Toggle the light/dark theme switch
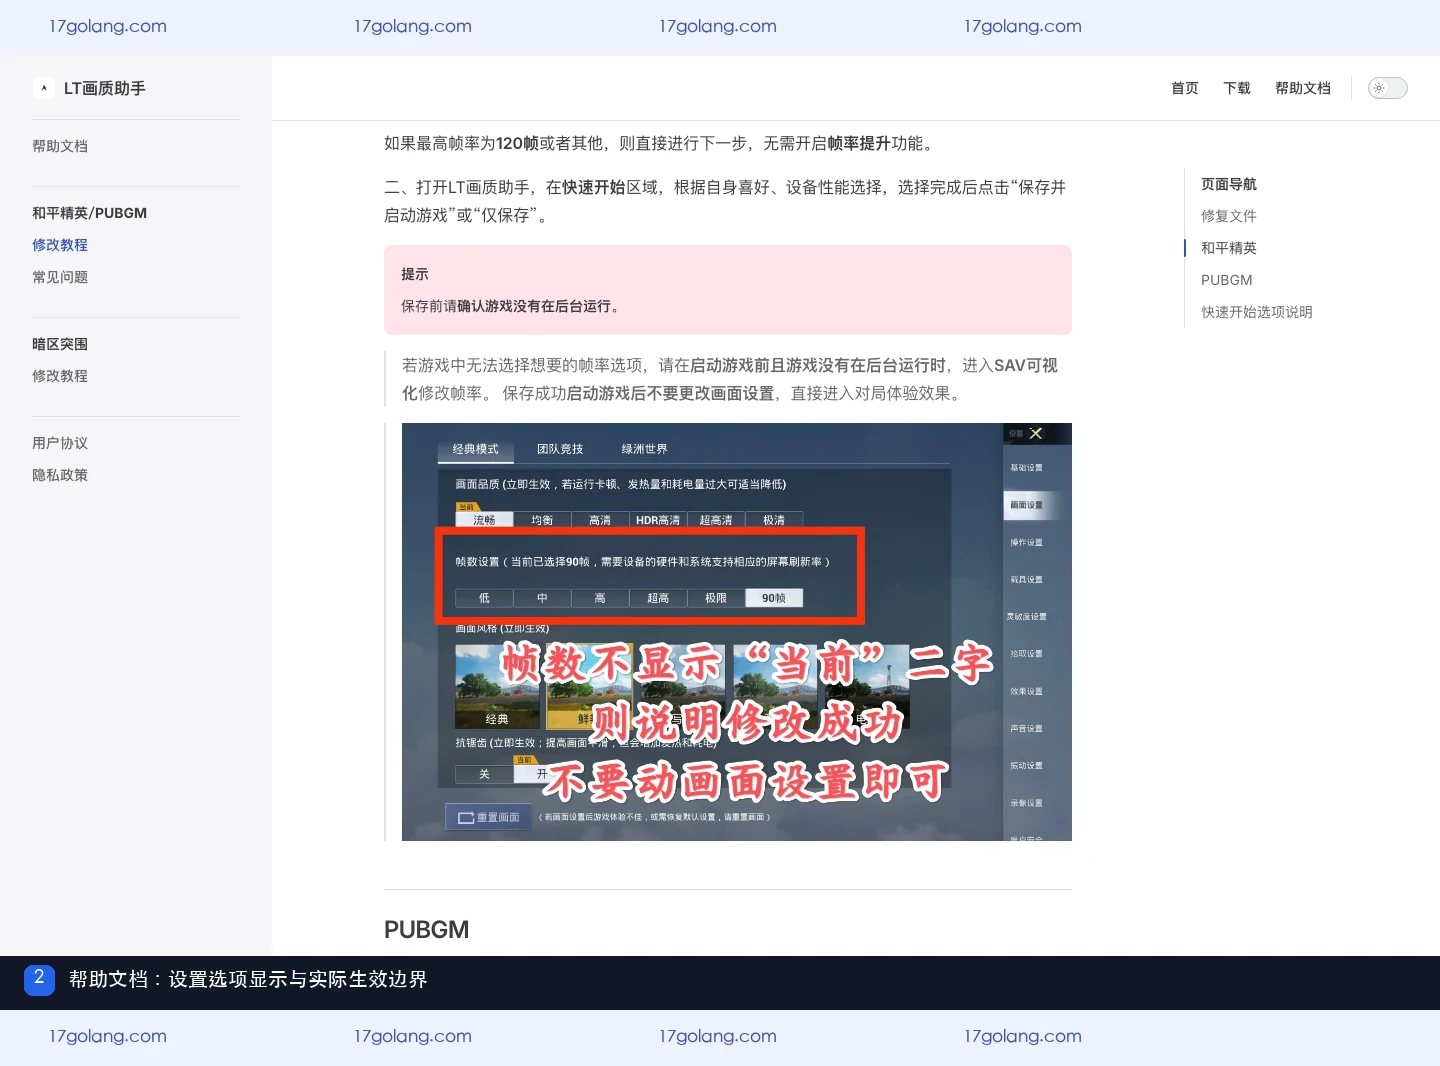1440x1066 pixels. pos(1387,88)
